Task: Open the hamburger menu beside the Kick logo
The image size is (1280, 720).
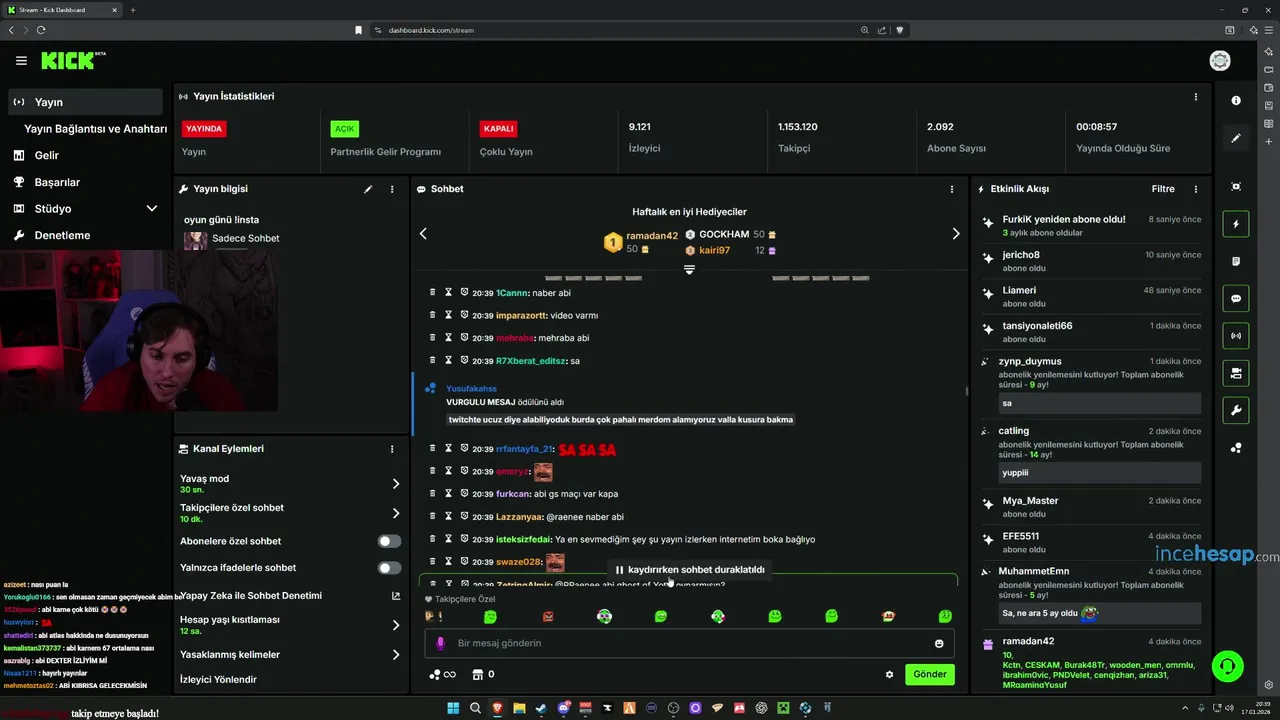Action: [21, 61]
